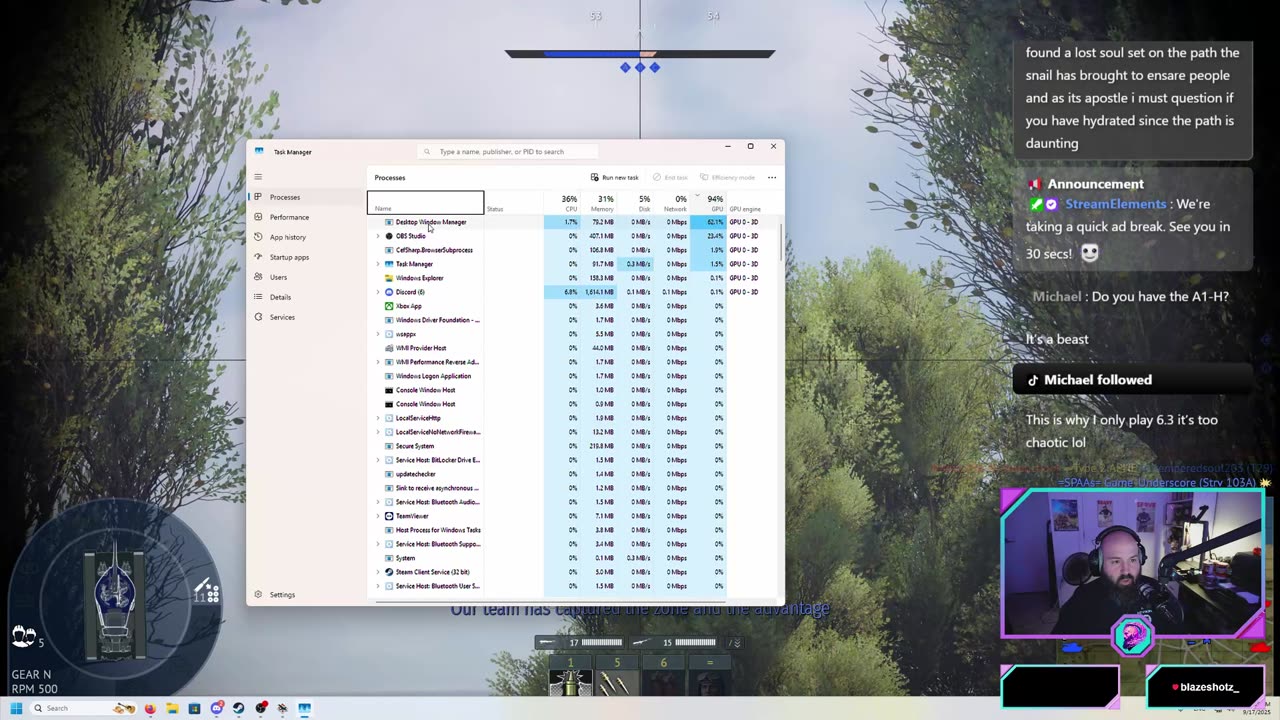Image resolution: width=1280 pixels, height=720 pixels.
Task: Expand the TeamViewer process group
Action: [x=377, y=516]
